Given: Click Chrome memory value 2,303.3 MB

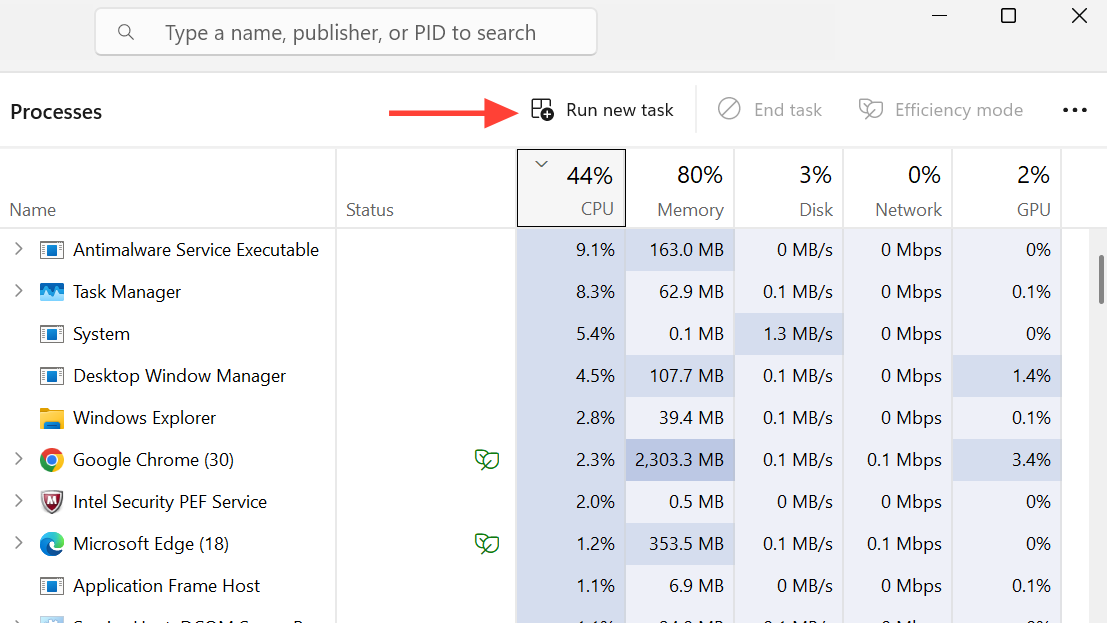Looking at the screenshot, I should [x=679, y=460].
